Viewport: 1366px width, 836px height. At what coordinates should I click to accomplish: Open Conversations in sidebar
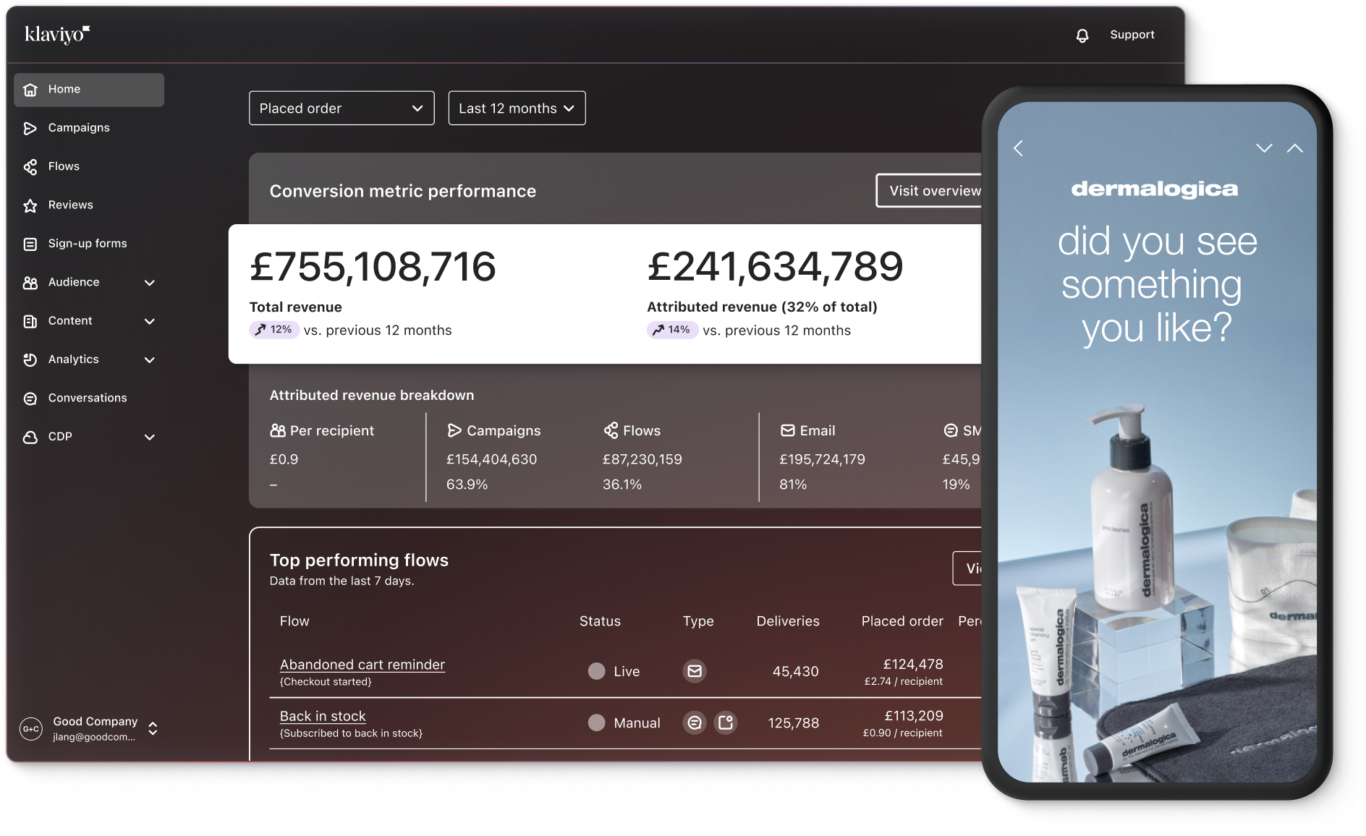tap(87, 398)
